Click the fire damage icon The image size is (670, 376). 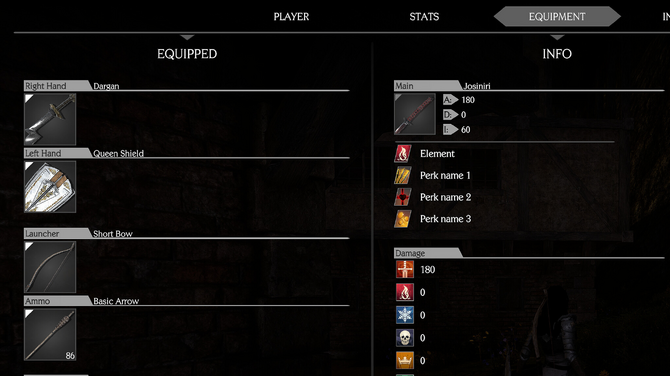point(405,292)
